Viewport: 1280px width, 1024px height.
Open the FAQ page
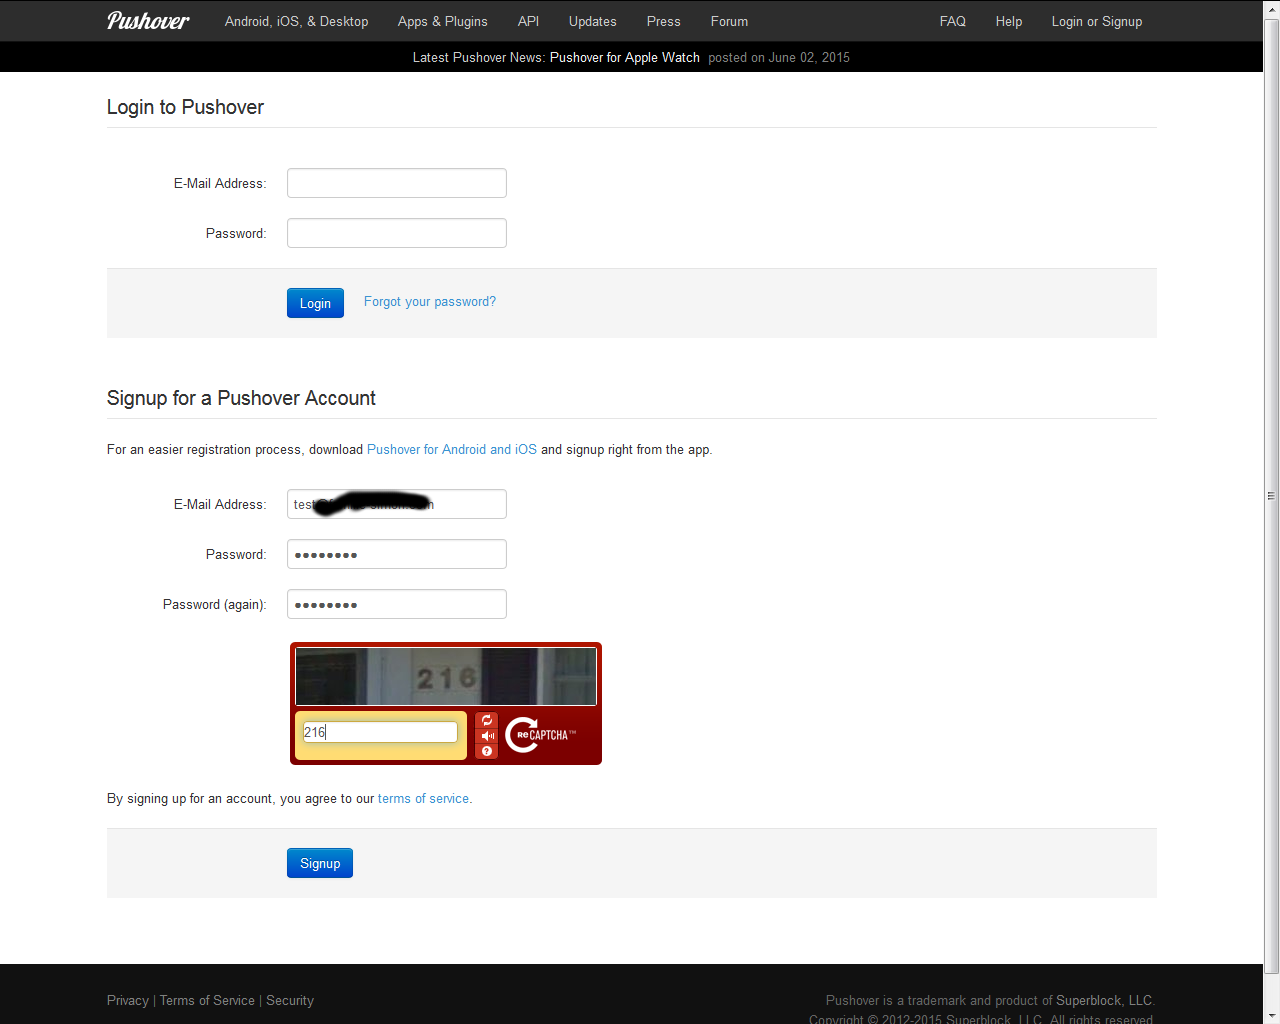tap(953, 21)
